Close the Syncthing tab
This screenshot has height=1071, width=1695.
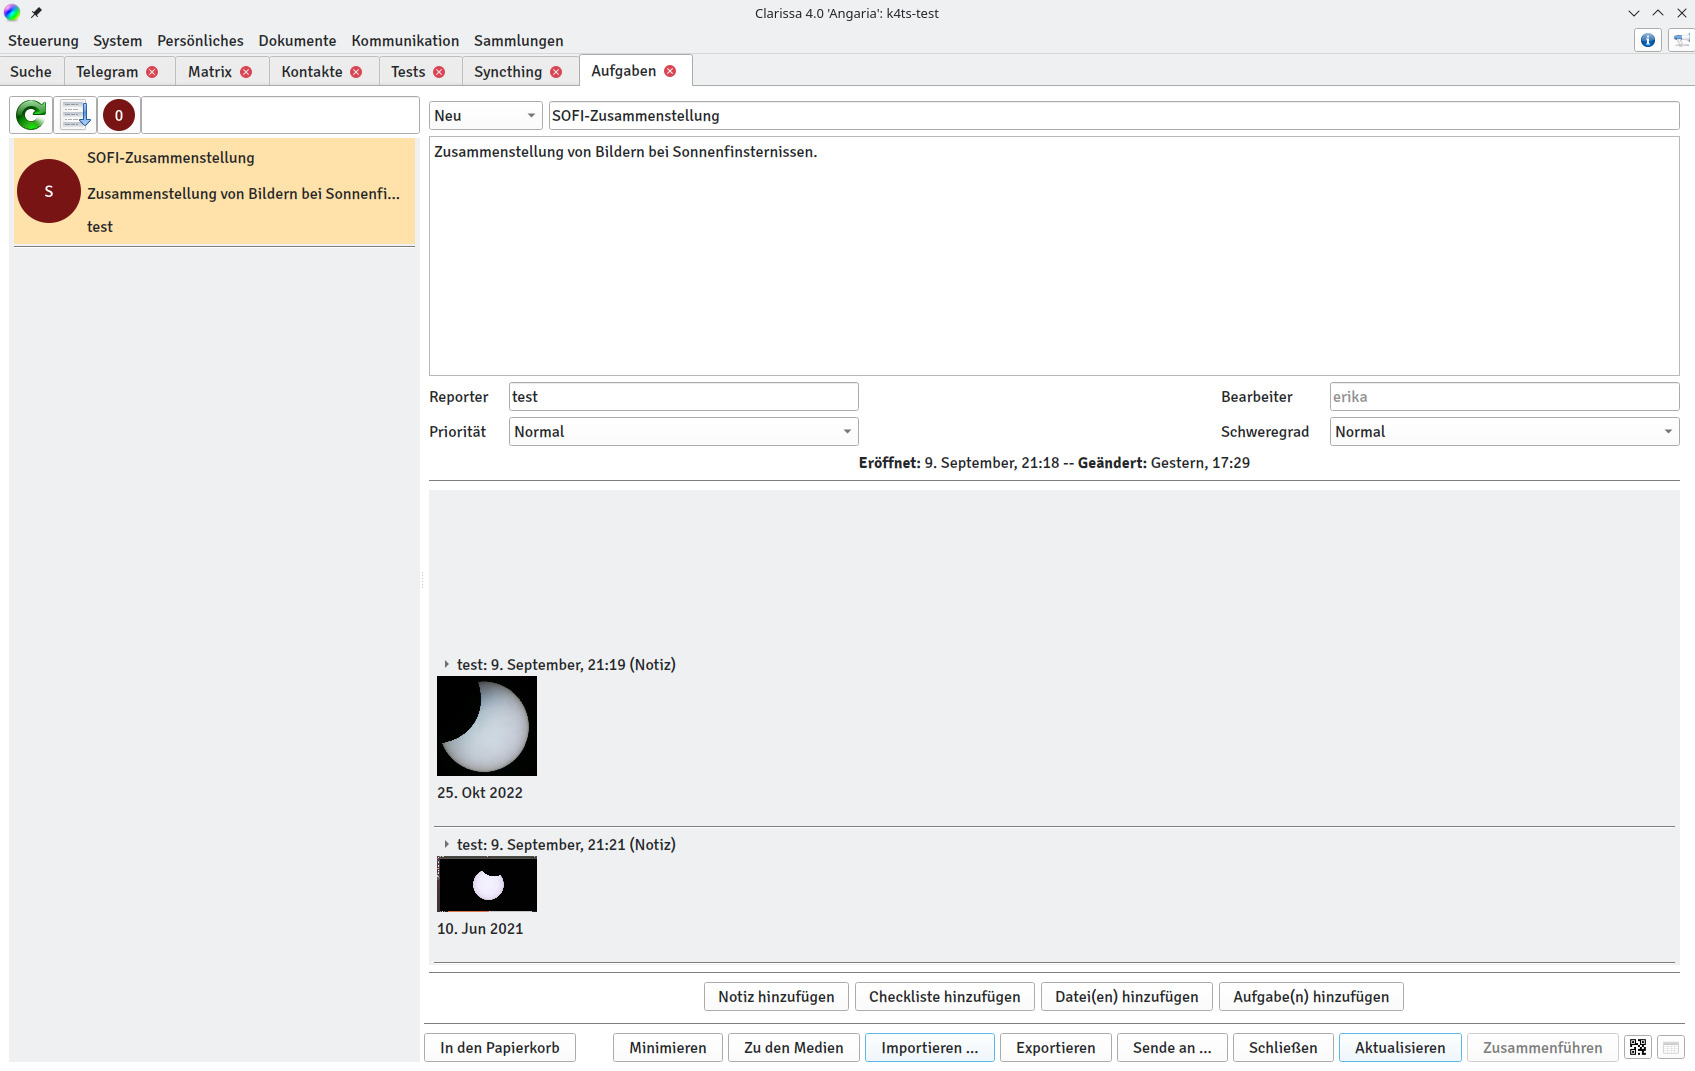click(556, 72)
